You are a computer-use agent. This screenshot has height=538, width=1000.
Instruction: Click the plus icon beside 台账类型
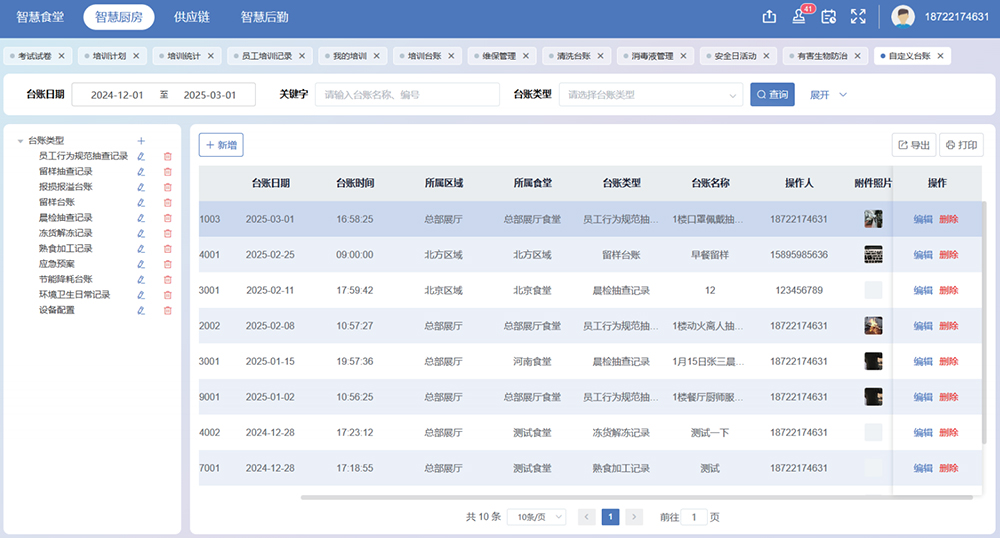141,141
